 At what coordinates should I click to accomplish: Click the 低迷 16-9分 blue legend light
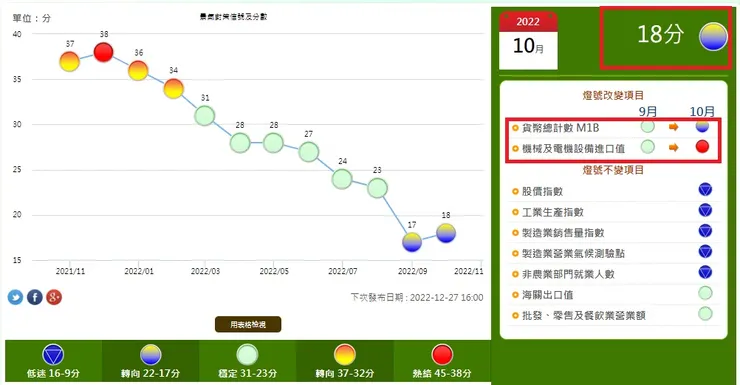point(53,355)
